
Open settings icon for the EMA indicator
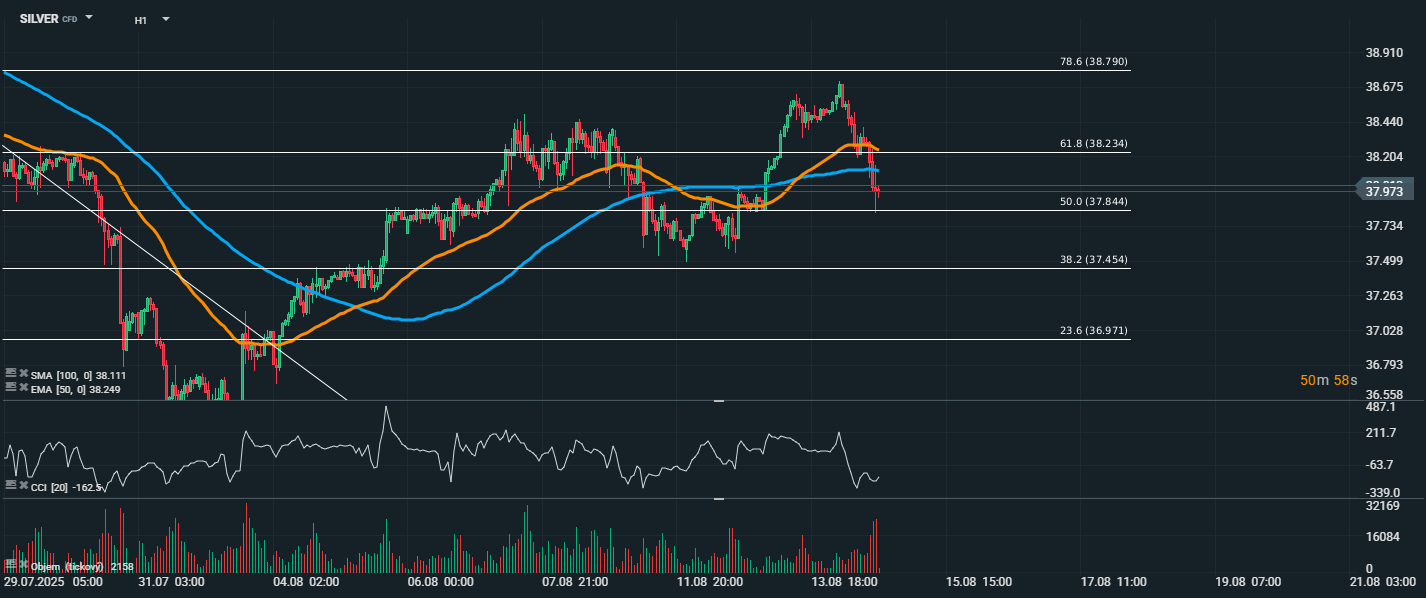[10, 386]
